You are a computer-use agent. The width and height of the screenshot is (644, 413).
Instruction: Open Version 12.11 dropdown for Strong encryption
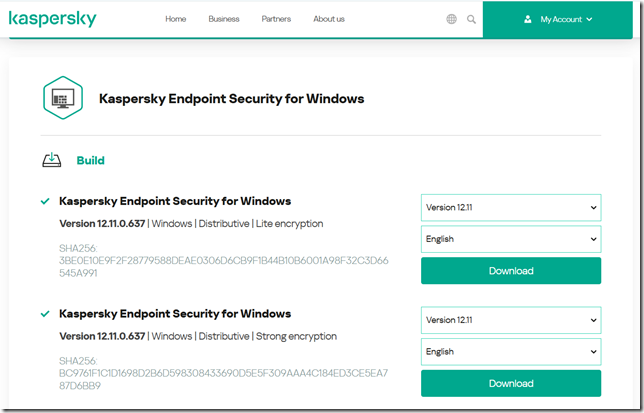[510, 320]
